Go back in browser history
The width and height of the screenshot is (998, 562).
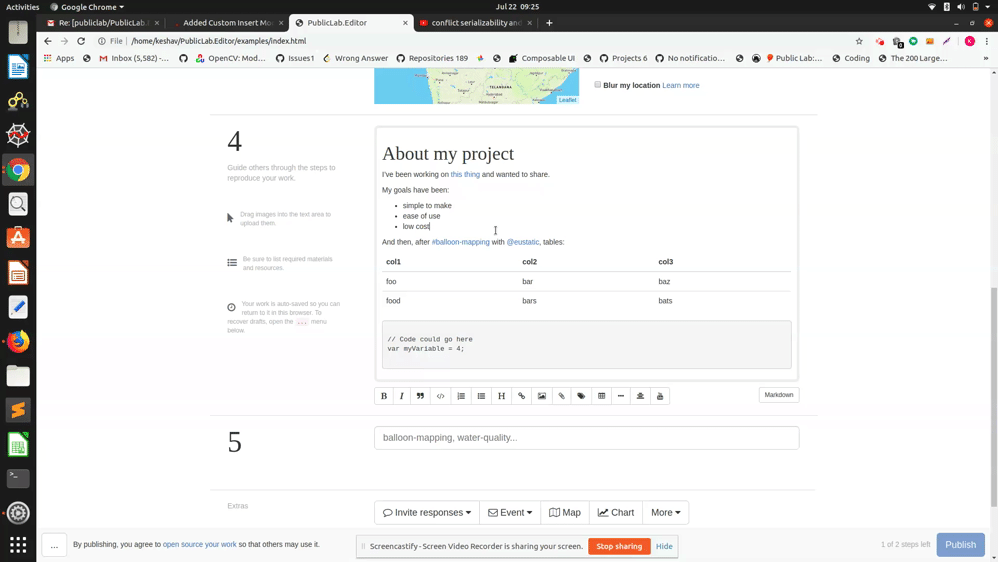click(48, 41)
